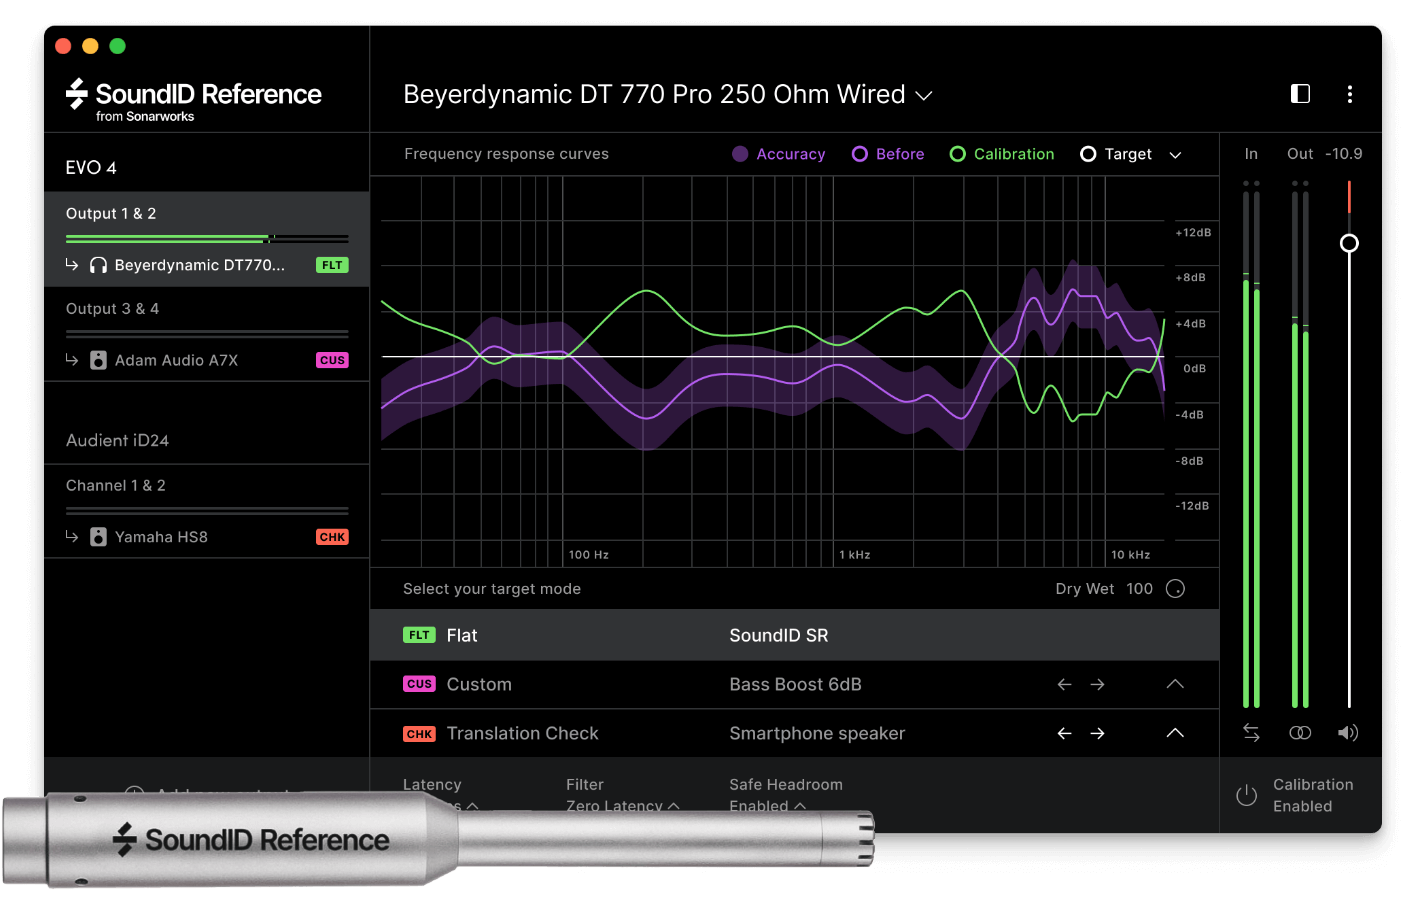This screenshot has width=1426, height=898.
Task: Toggle the sidebar panel icon in the header
Action: coord(1300,93)
